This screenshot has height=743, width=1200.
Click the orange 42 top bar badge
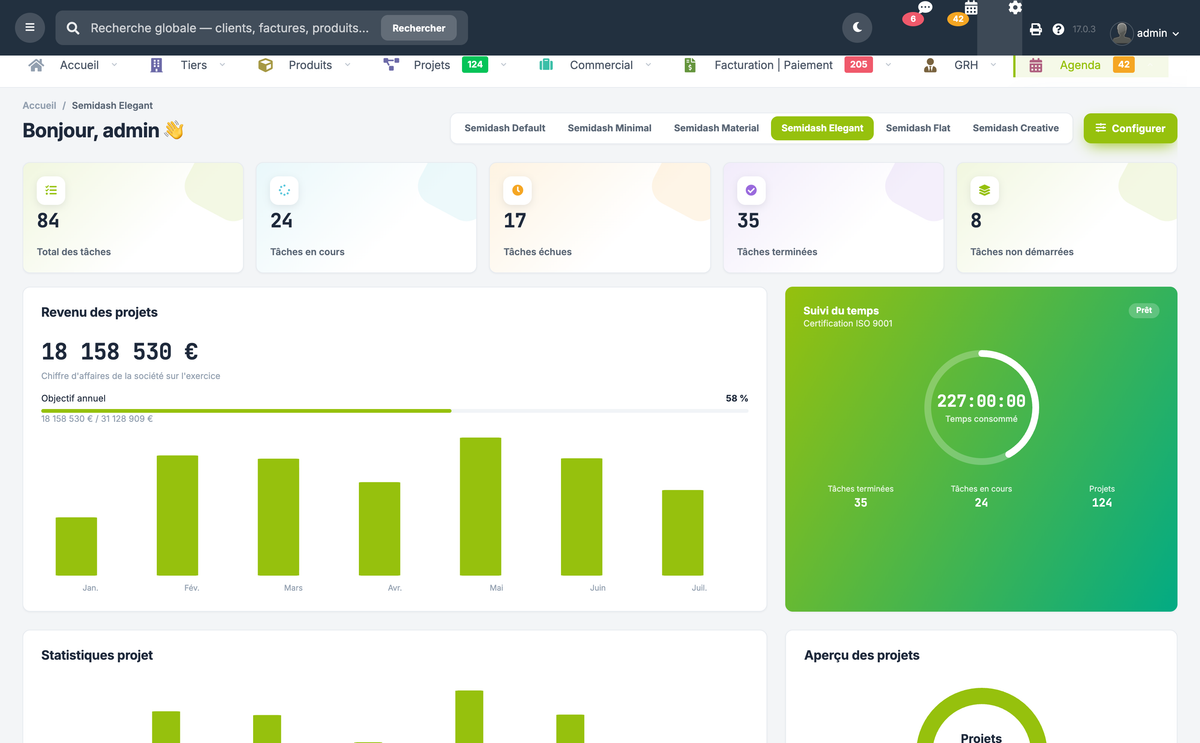(x=958, y=19)
